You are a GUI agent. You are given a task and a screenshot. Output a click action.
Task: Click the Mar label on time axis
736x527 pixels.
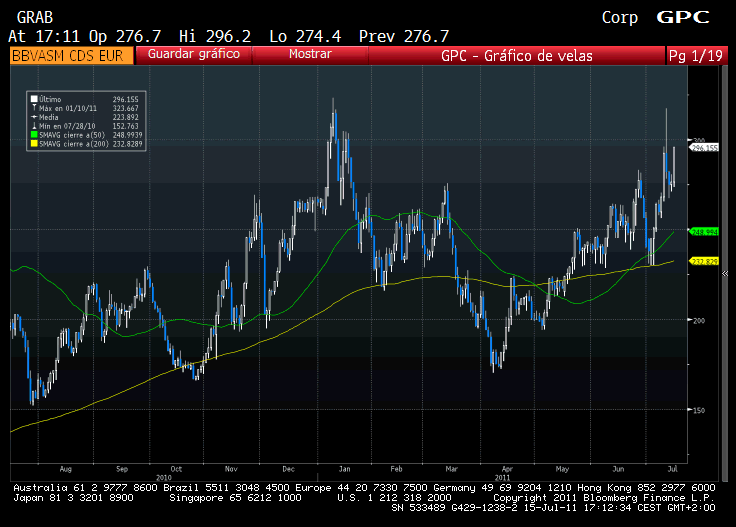coord(452,469)
